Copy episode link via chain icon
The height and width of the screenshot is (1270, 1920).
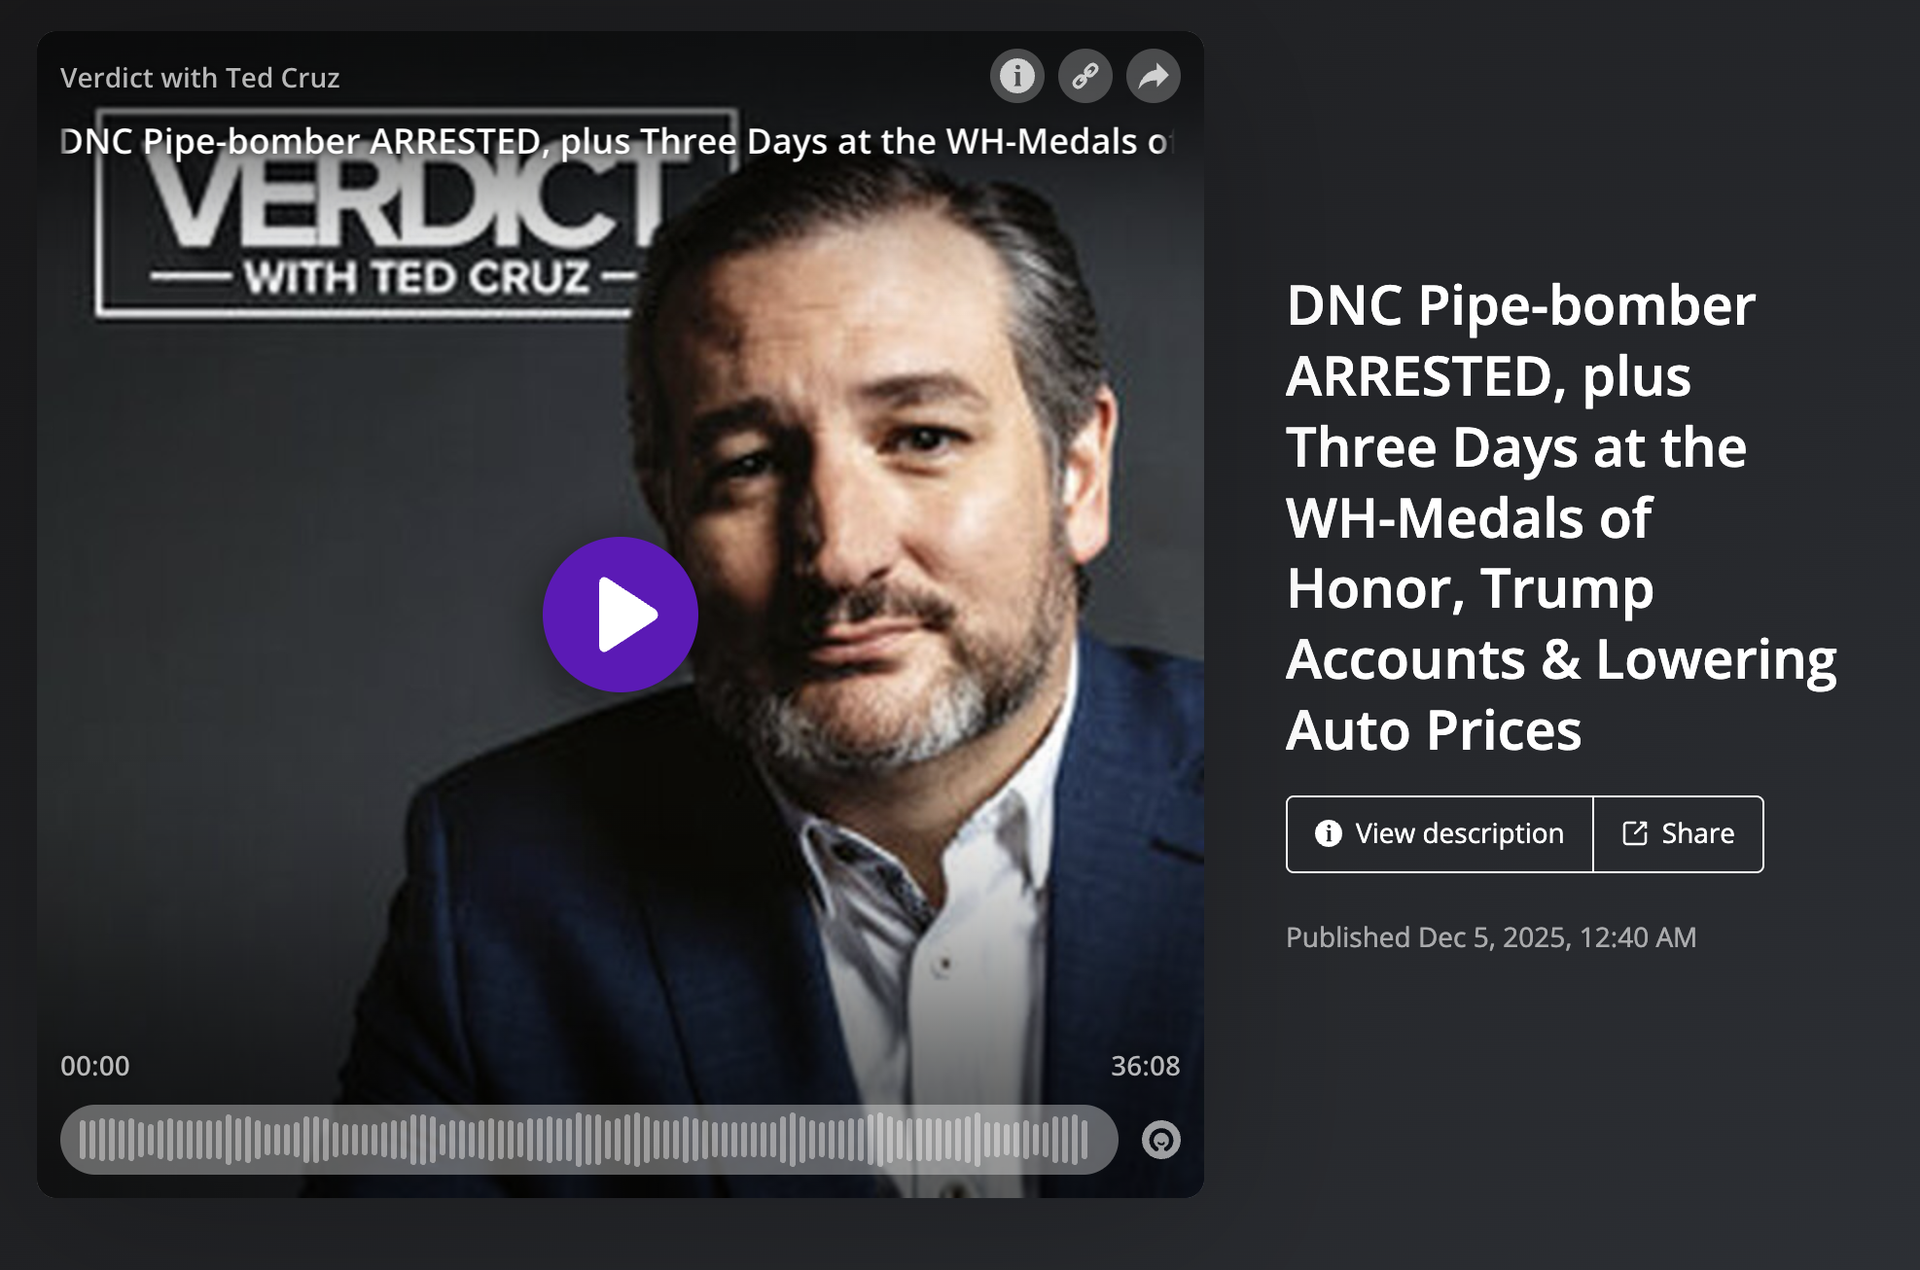[x=1085, y=76]
